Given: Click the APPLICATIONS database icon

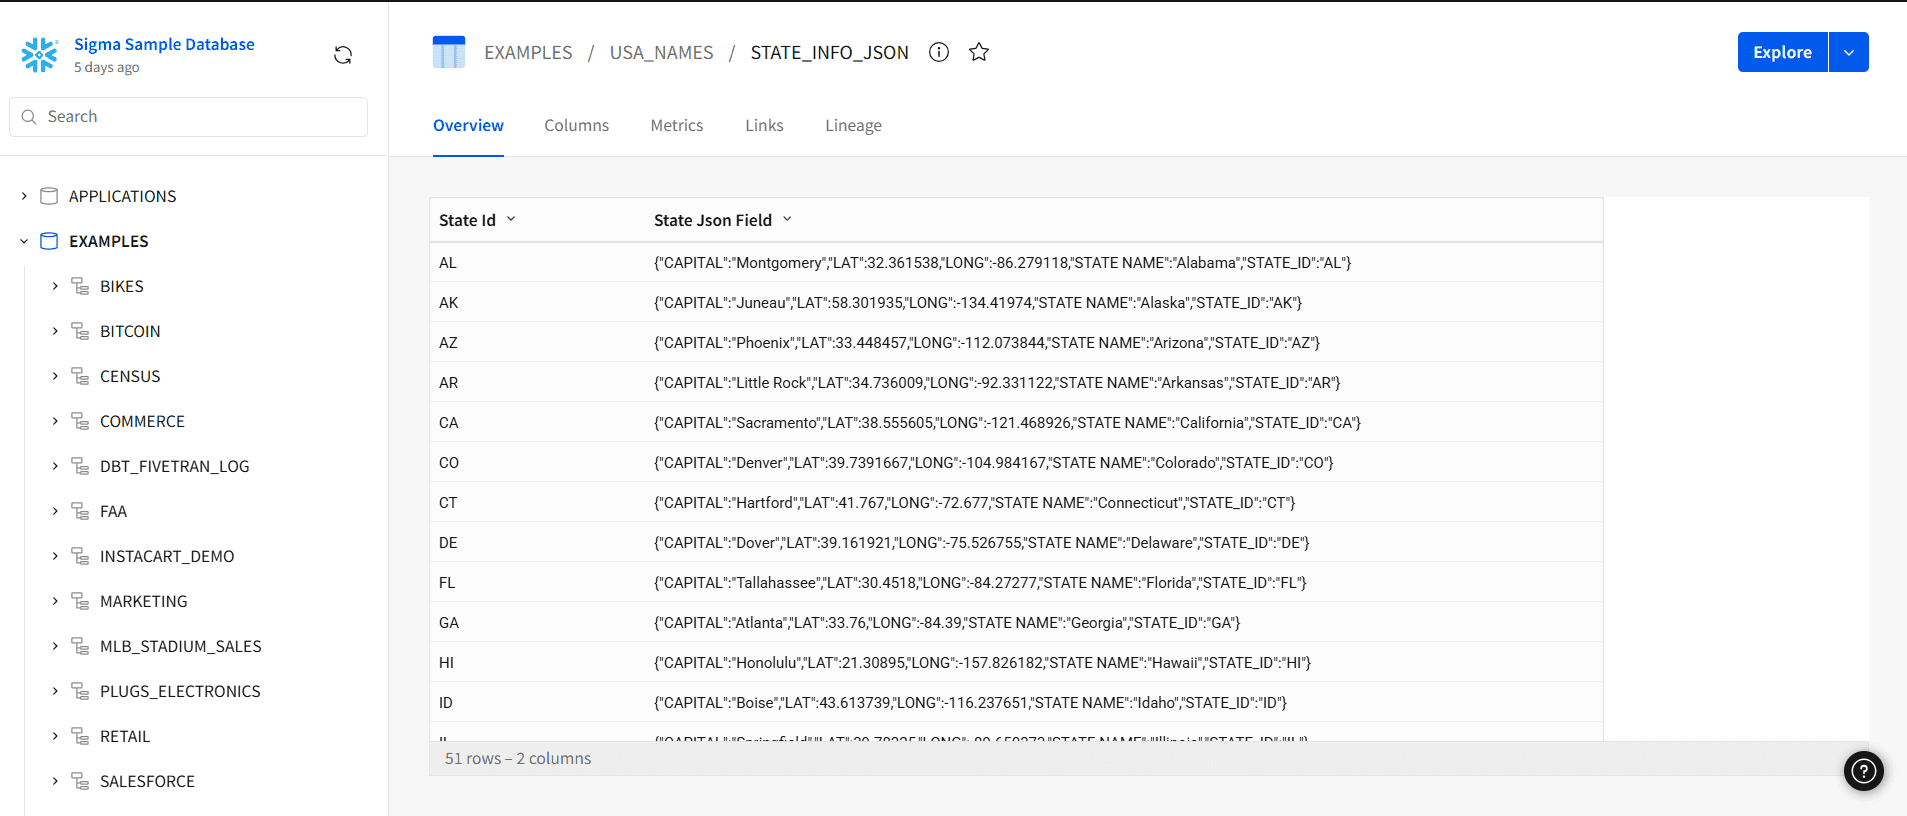Looking at the screenshot, I should pyautogui.click(x=49, y=196).
